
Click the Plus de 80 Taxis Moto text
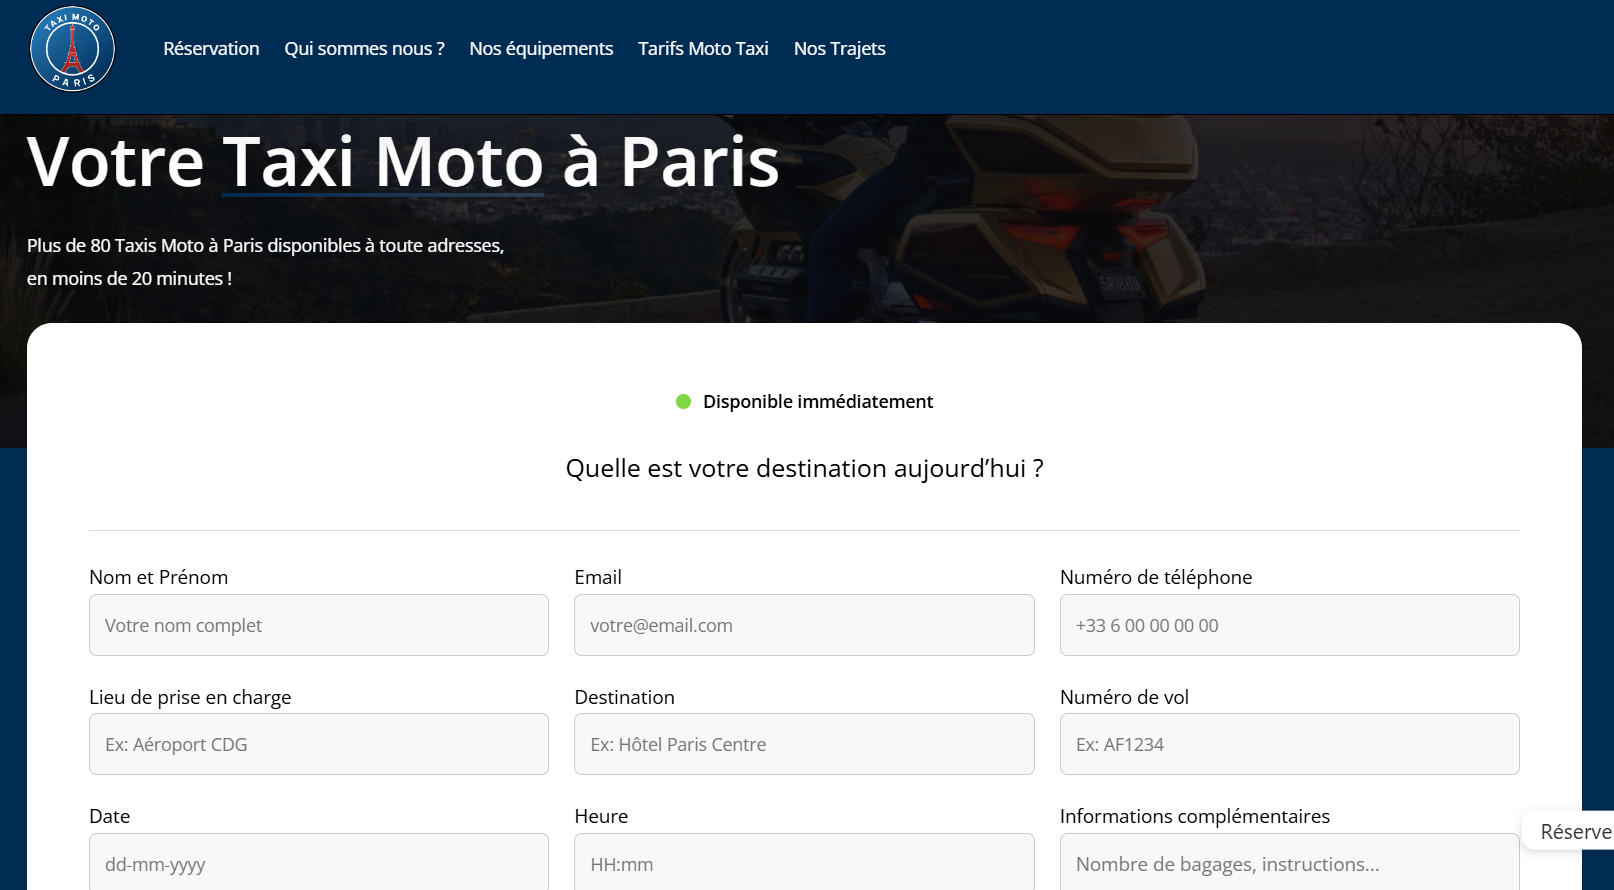(x=265, y=245)
